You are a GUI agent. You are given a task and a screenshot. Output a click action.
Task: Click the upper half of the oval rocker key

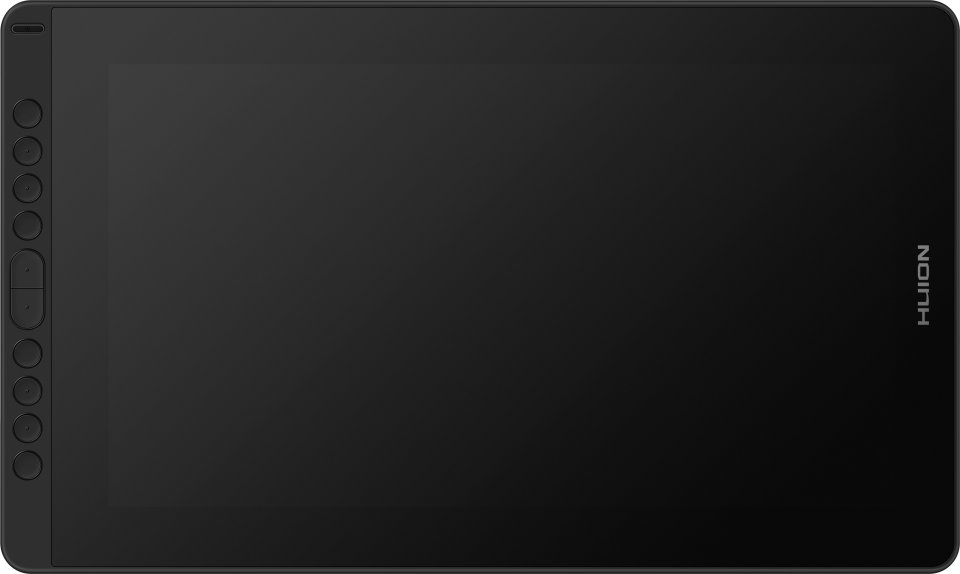(x=28, y=269)
